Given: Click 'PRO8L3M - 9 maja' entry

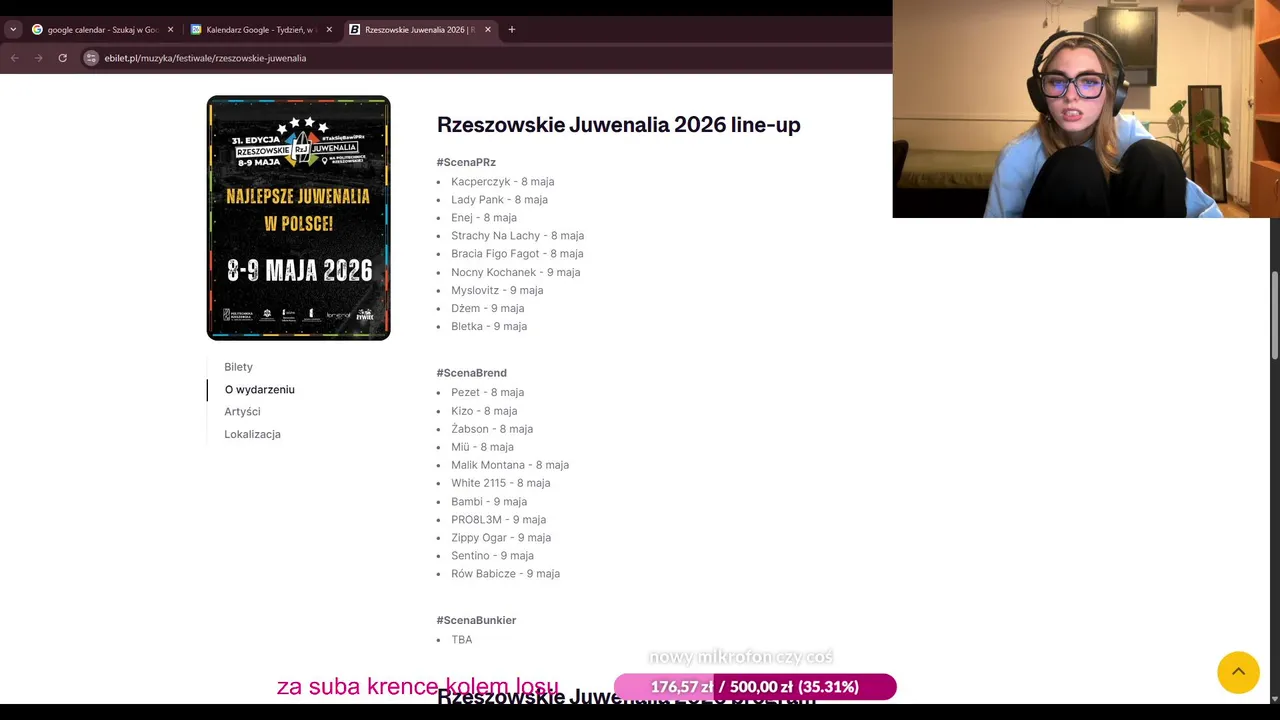Looking at the screenshot, I should [x=498, y=520].
